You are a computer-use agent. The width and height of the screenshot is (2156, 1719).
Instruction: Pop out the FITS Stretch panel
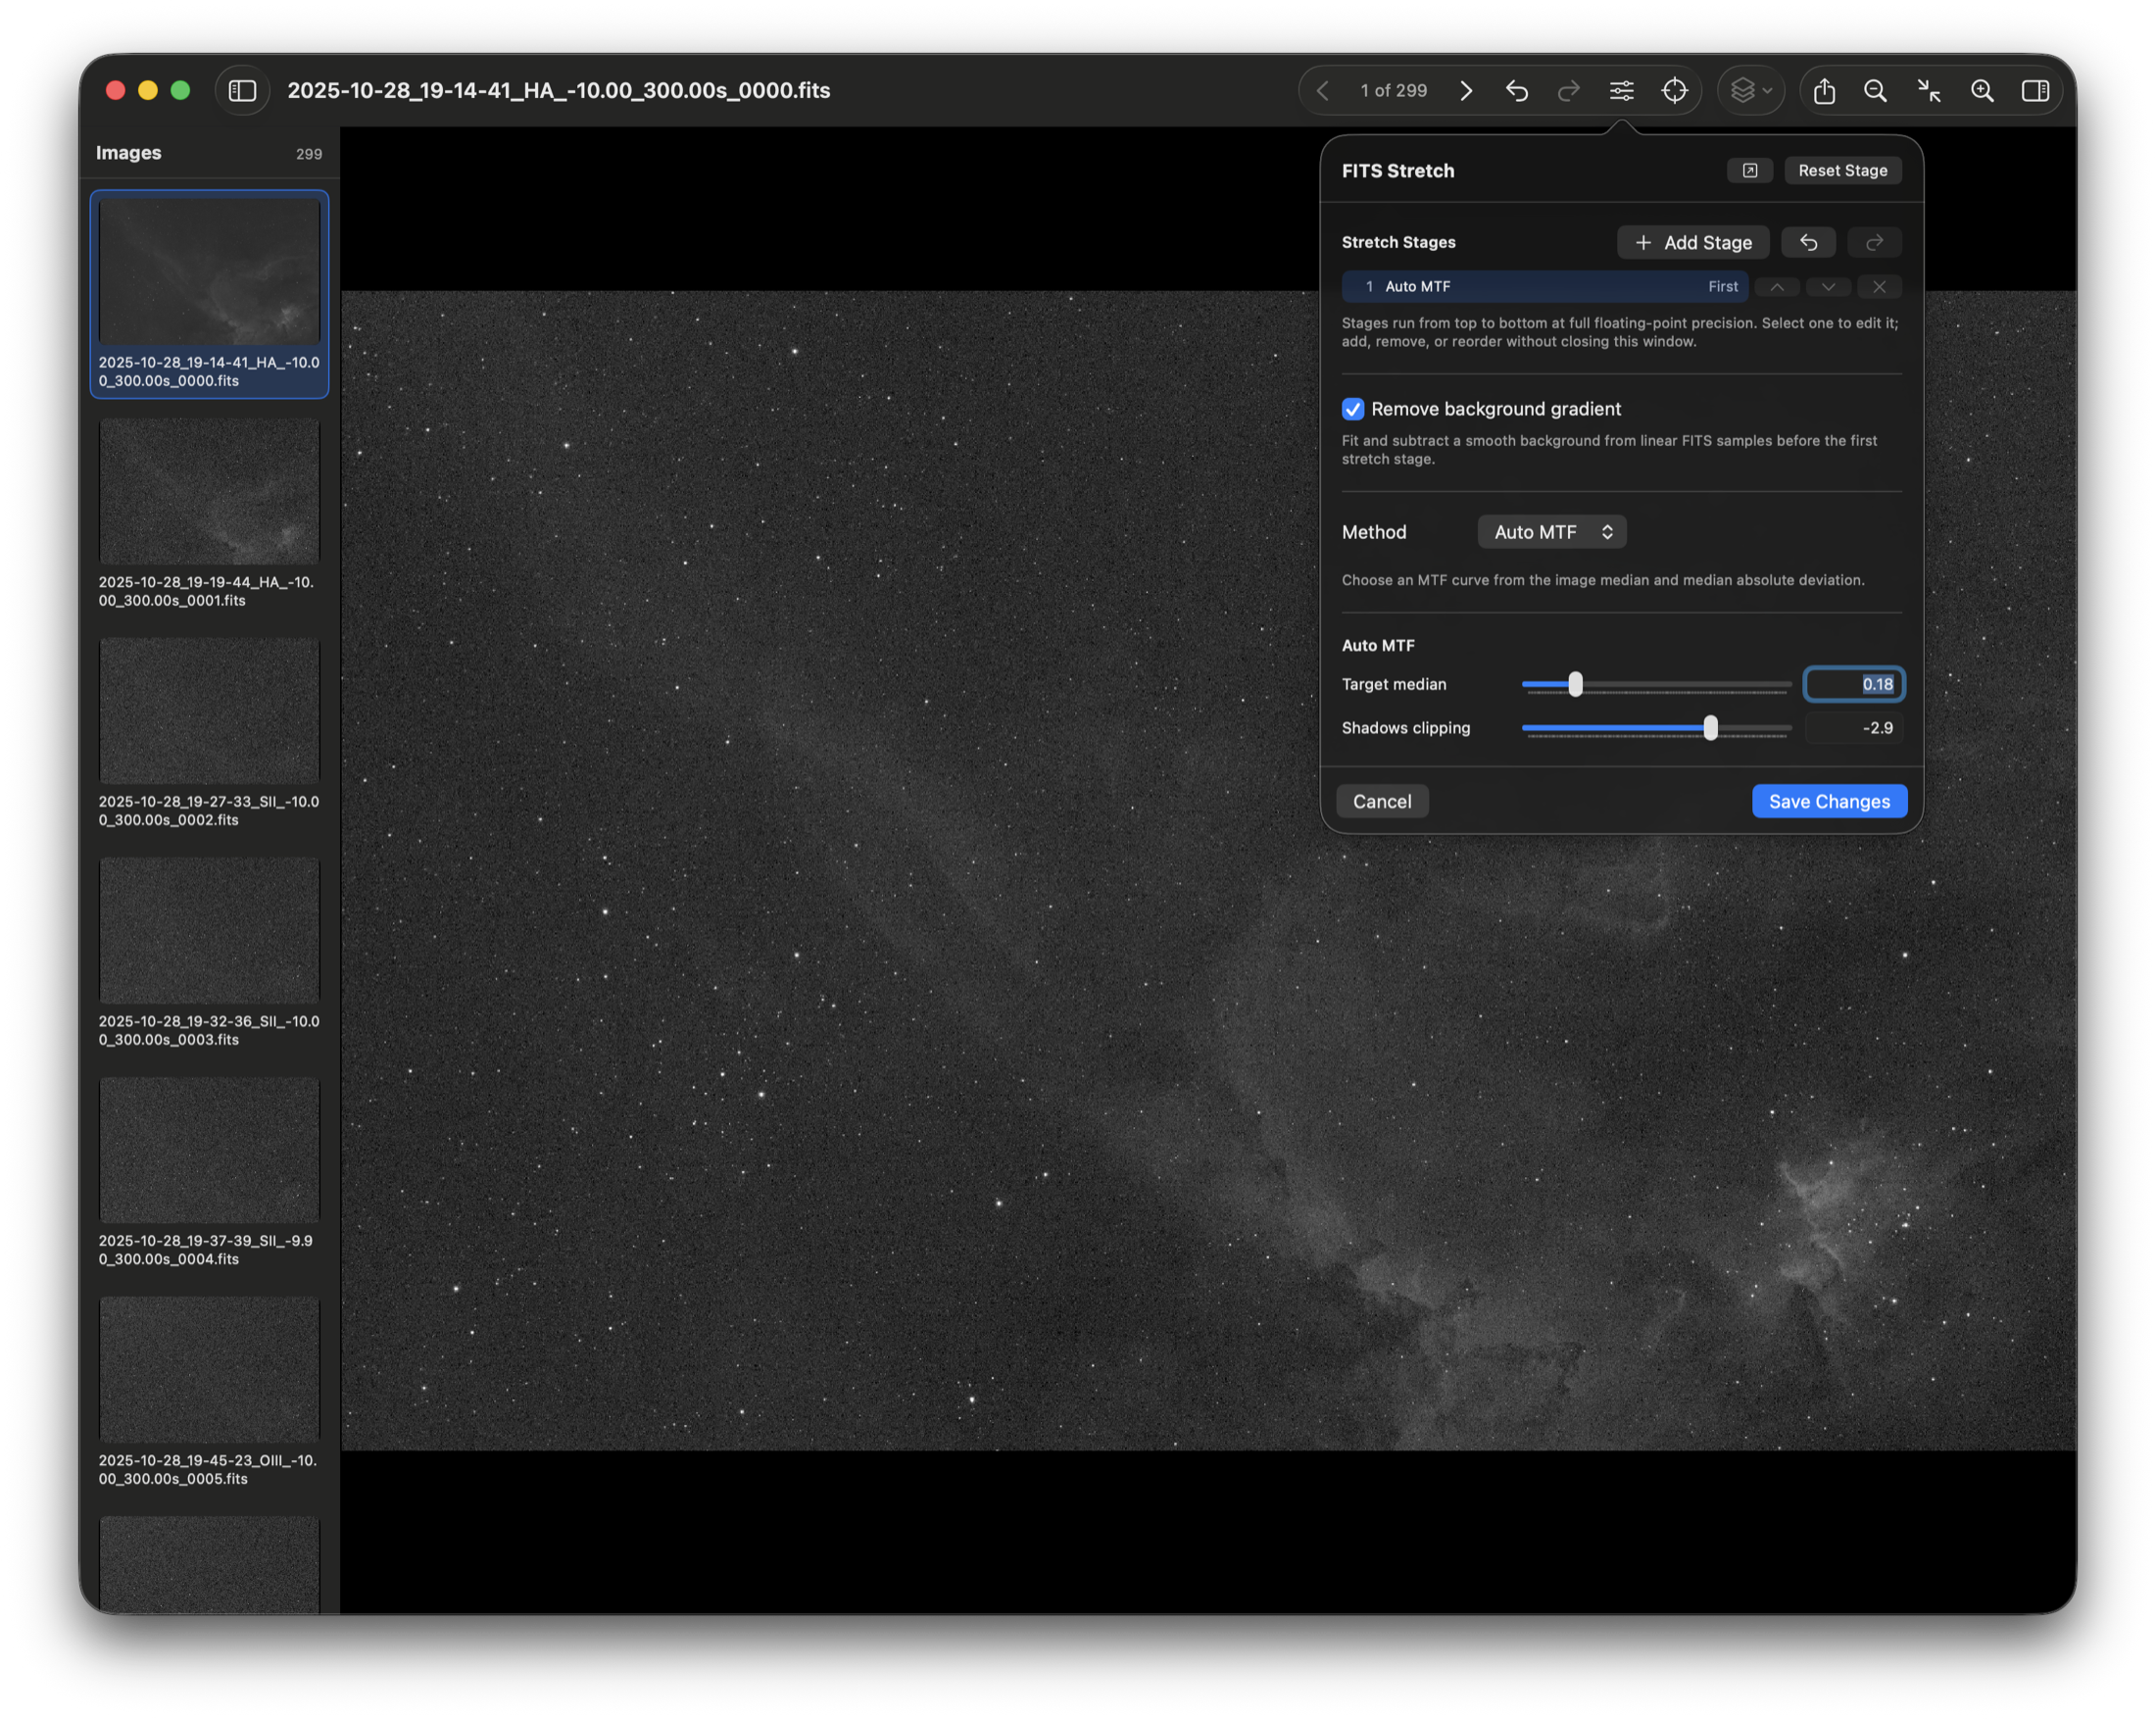1750,171
